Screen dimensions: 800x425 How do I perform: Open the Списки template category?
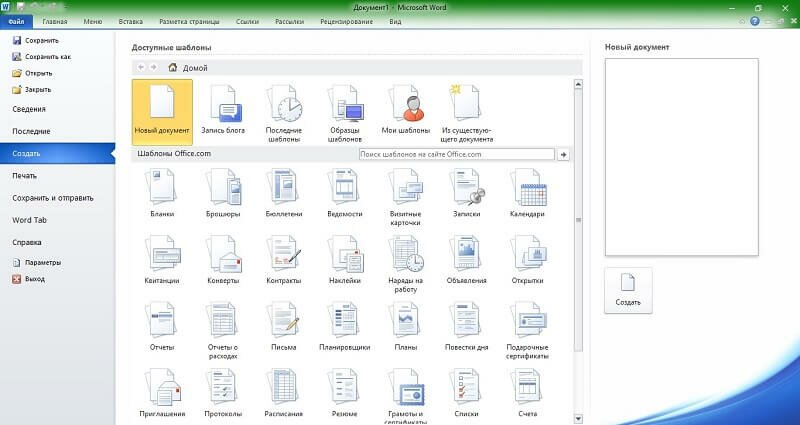467,392
